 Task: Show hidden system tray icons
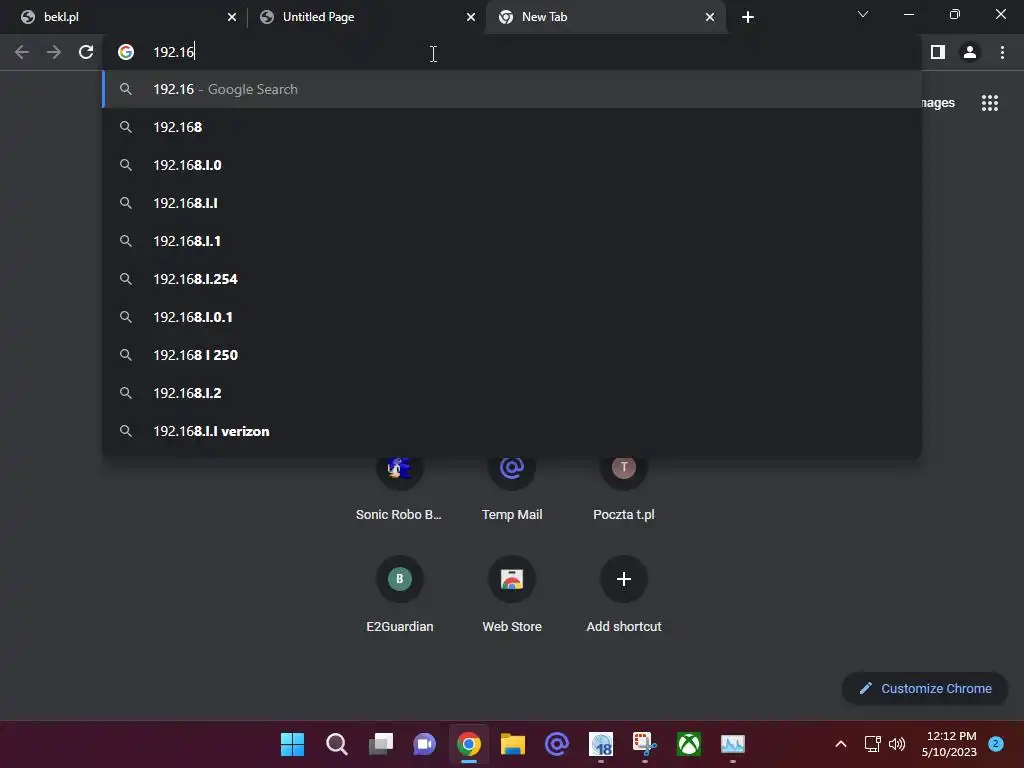click(841, 744)
